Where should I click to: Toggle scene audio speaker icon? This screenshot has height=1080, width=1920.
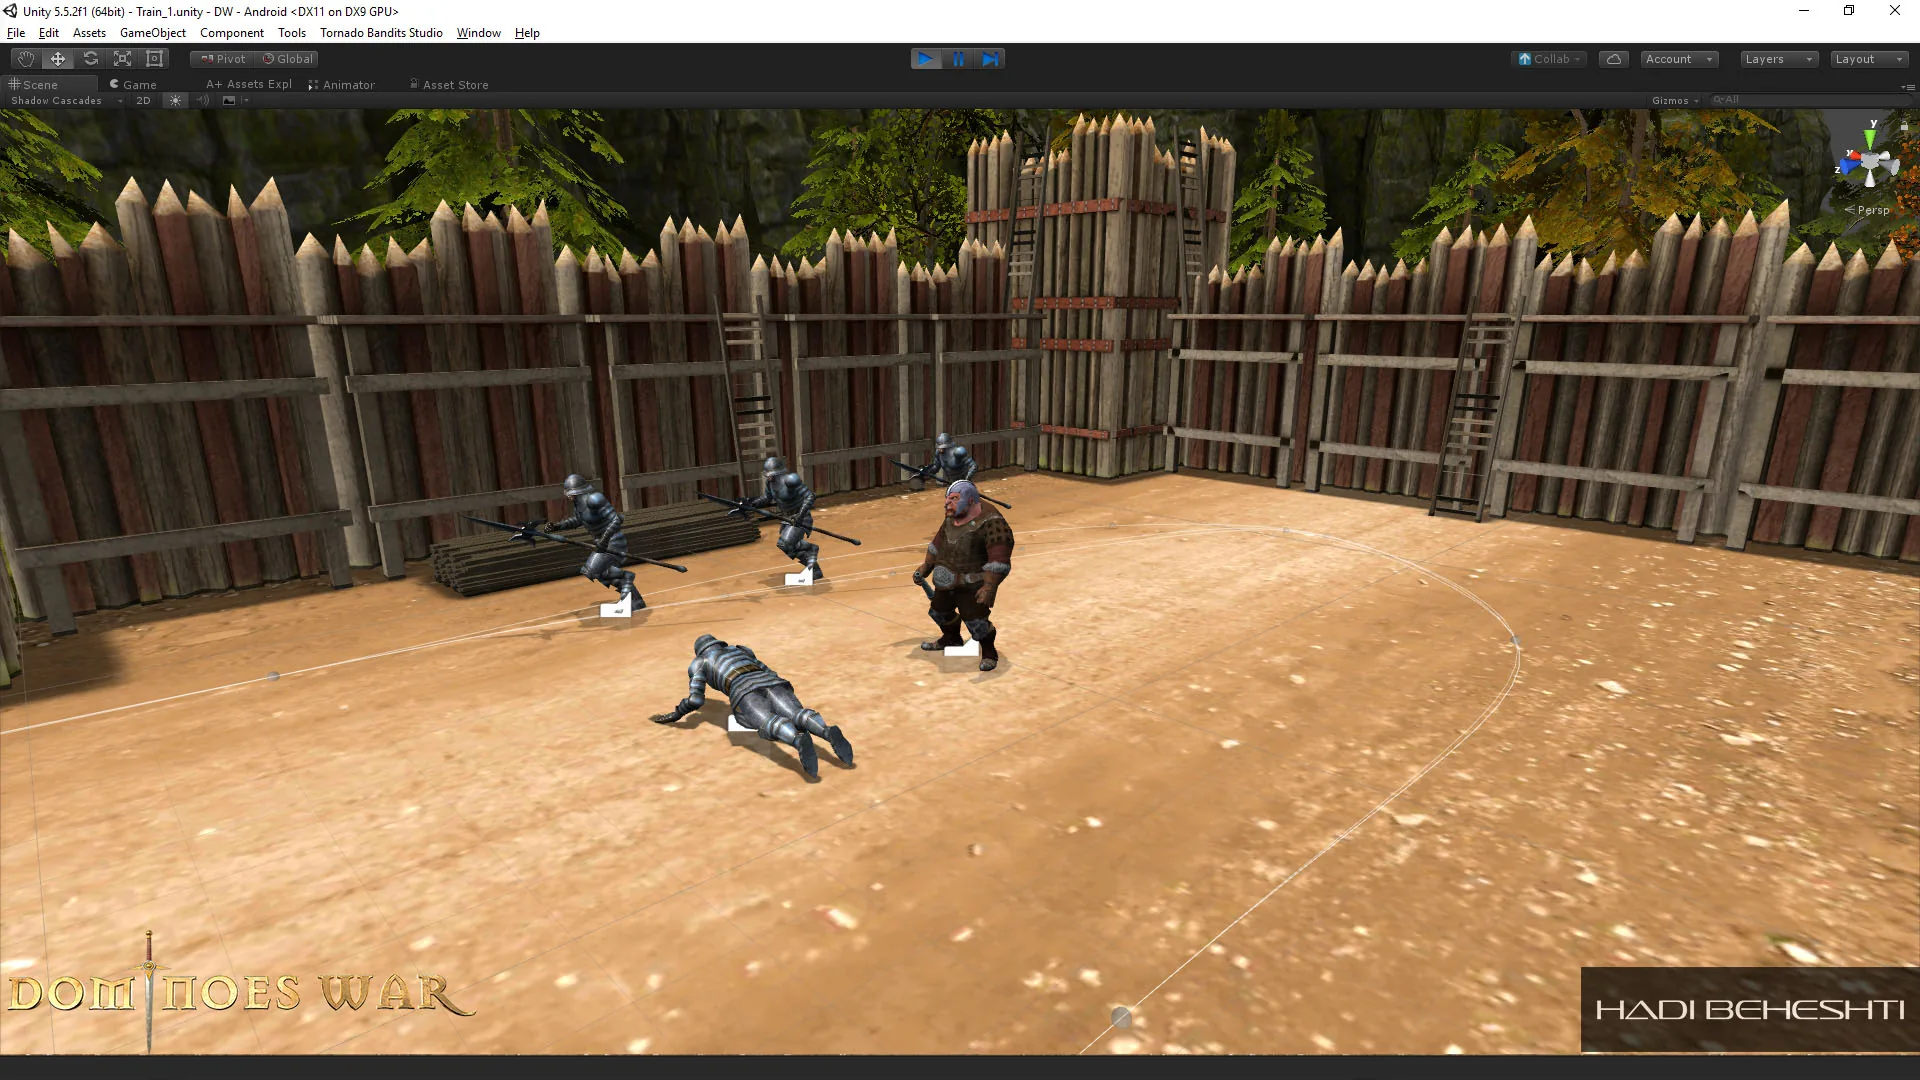tap(203, 101)
